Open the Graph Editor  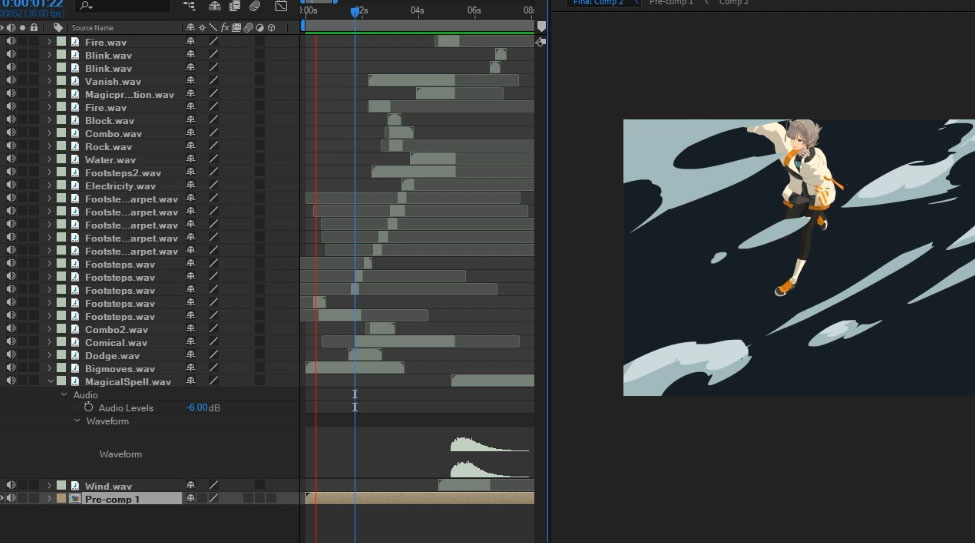[281, 6]
